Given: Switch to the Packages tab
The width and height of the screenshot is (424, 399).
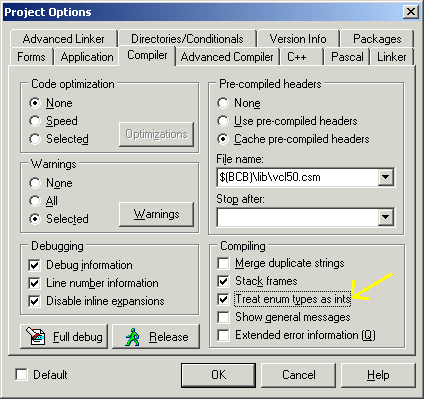Looking at the screenshot, I should click(x=377, y=39).
